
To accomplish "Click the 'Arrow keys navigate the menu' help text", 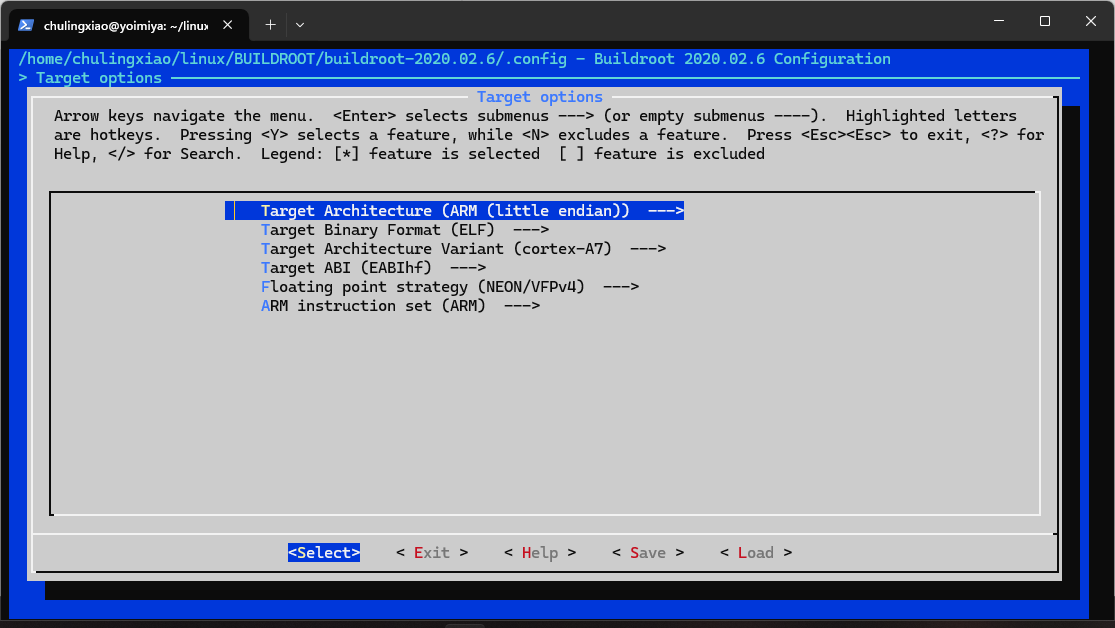I will point(184,116).
